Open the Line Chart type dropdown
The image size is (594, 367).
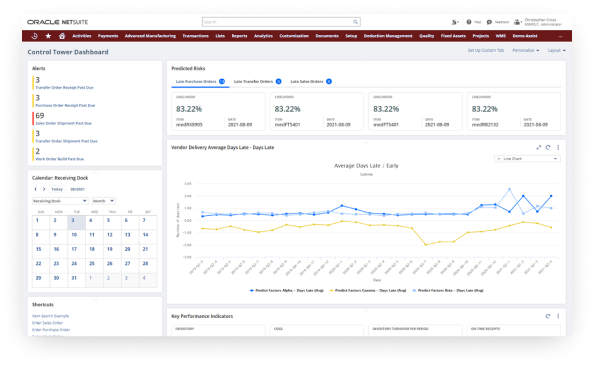pyautogui.click(x=527, y=159)
